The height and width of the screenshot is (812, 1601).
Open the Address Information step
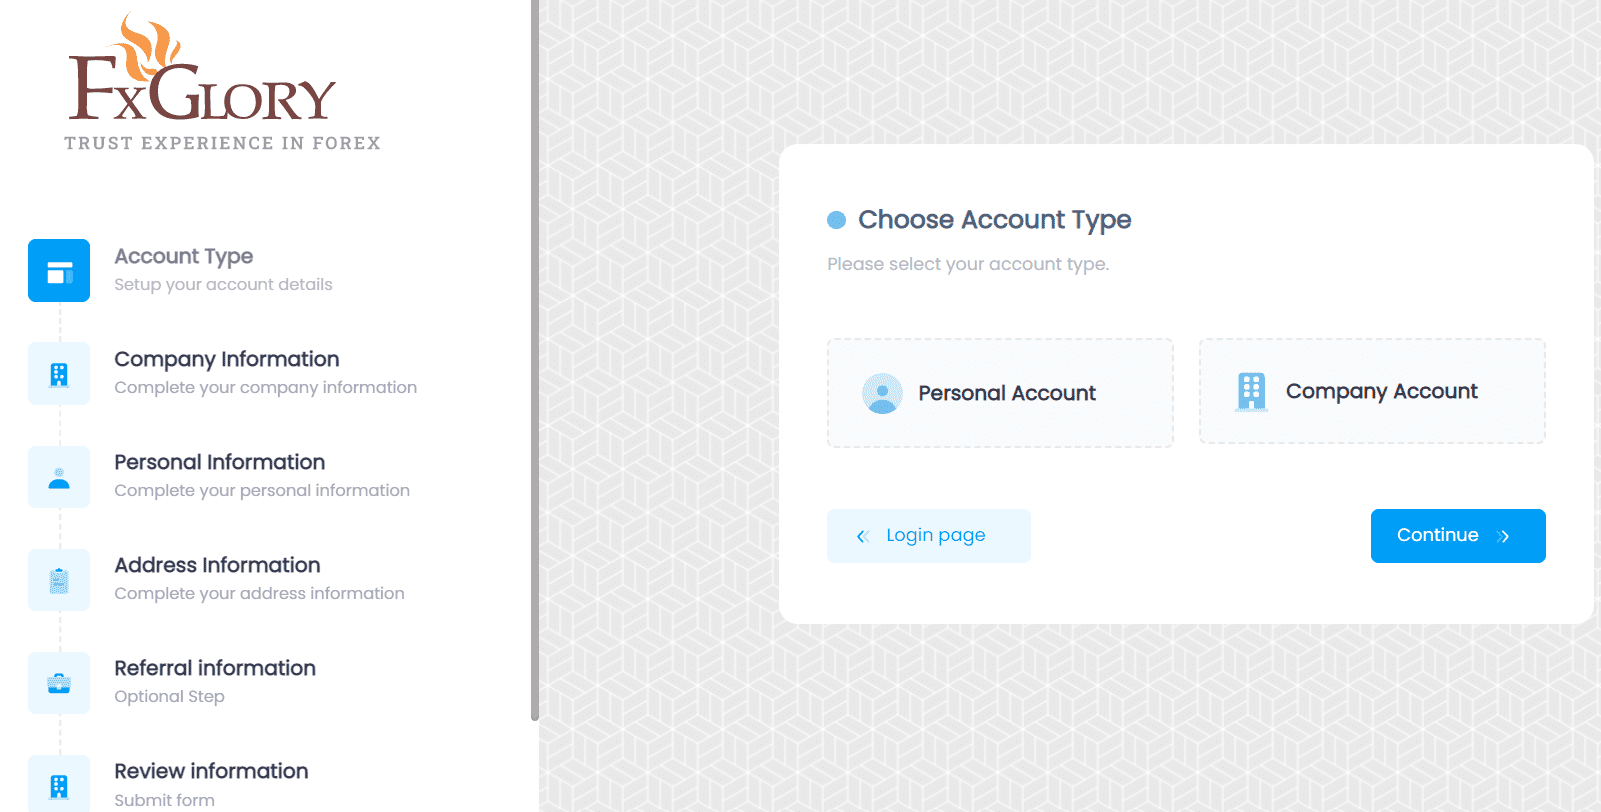(x=217, y=565)
